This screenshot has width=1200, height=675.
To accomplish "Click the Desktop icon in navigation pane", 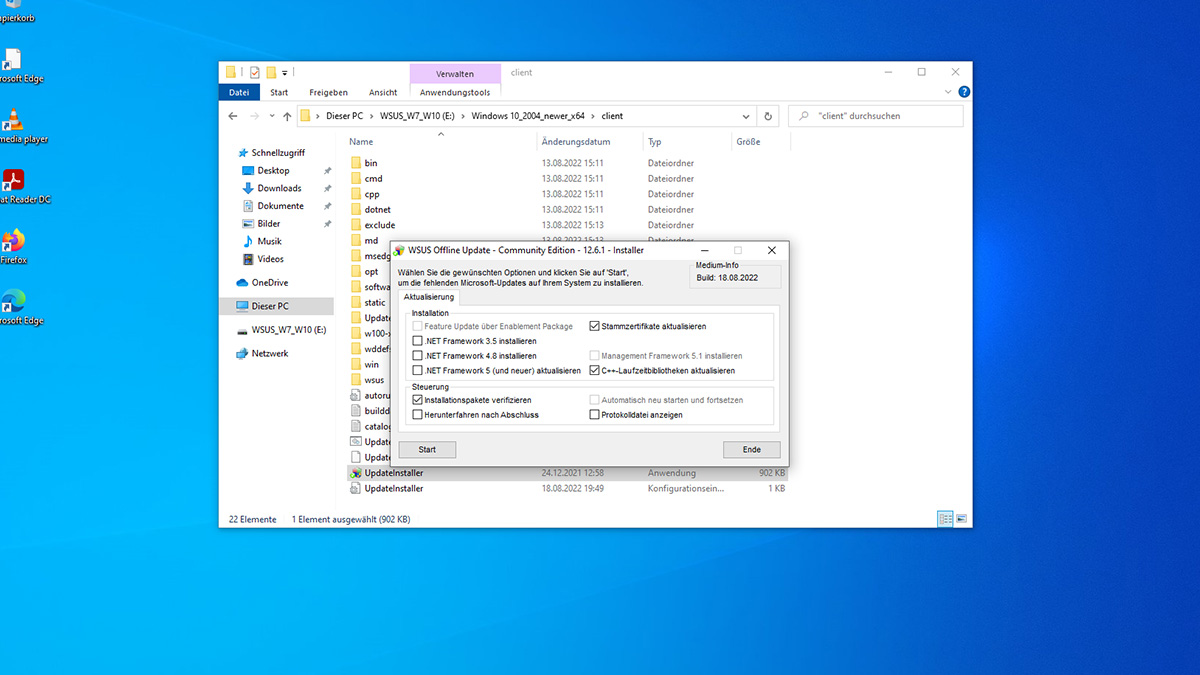I will coord(249,171).
